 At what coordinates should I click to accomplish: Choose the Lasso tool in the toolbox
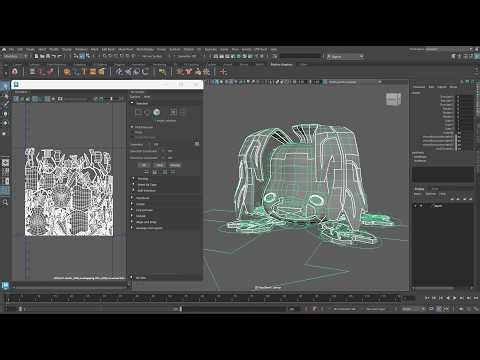[5, 96]
